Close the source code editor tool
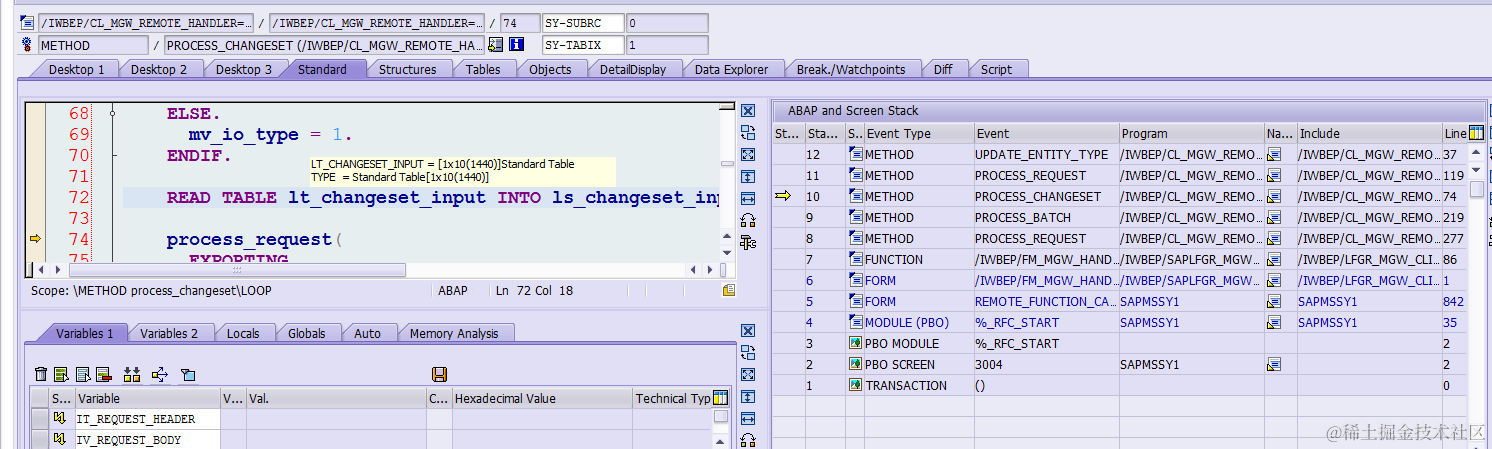The image size is (1492, 449). click(x=747, y=111)
